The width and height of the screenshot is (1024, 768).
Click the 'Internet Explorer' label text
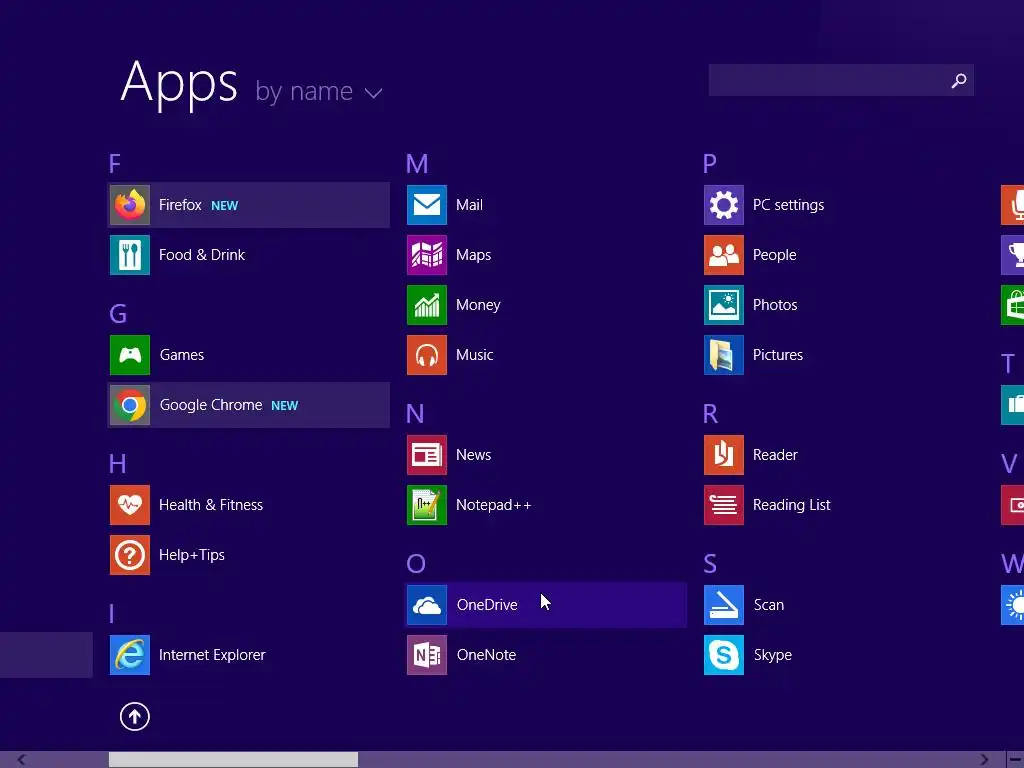(212, 655)
